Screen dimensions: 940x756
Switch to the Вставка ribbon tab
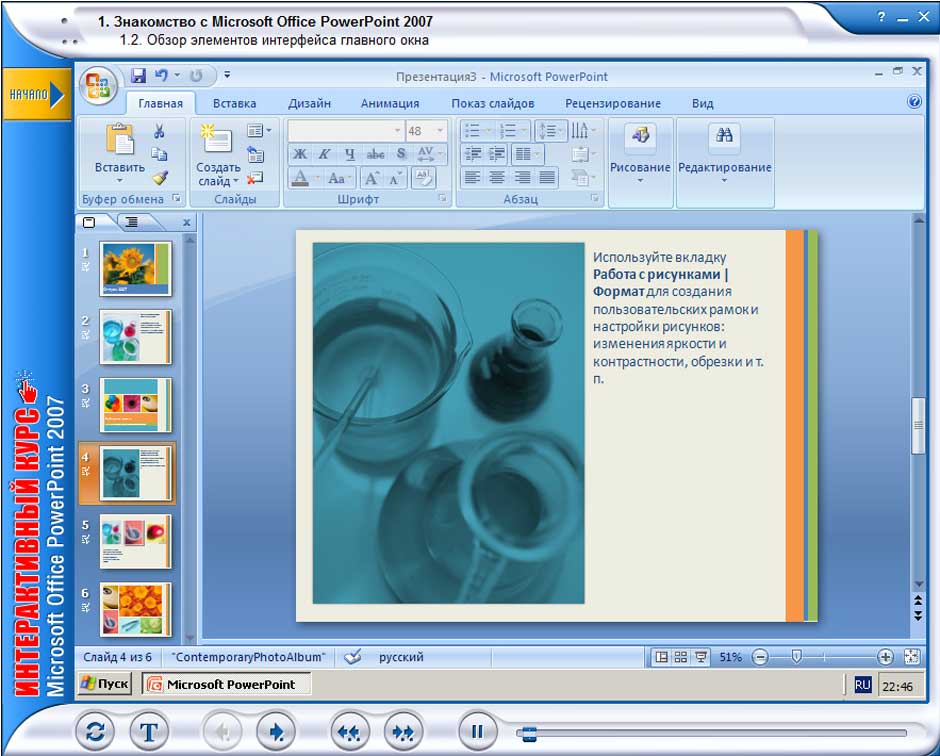click(x=234, y=103)
